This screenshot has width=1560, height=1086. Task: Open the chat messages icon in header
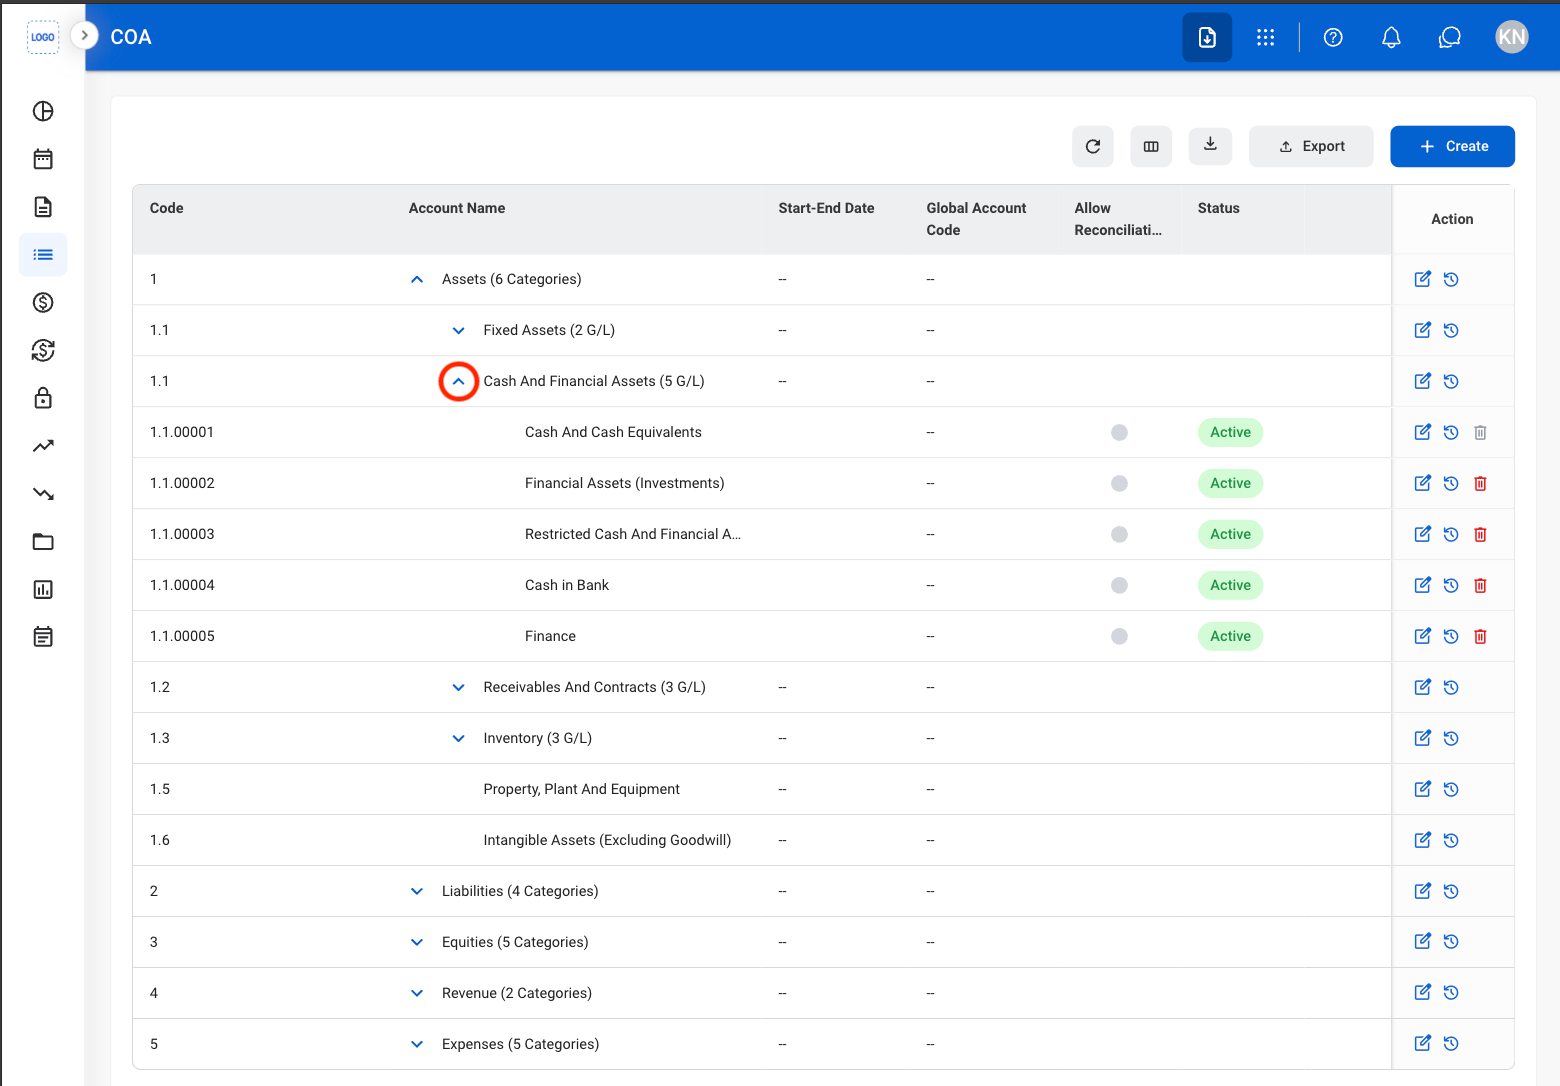[x=1449, y=37]
